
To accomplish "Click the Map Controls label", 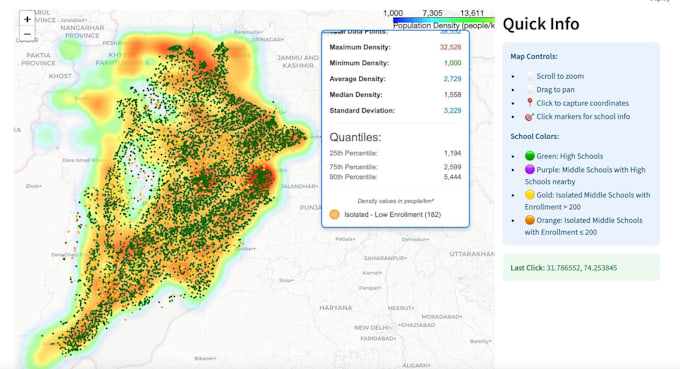I will pyautogui.click(x=534, y=56).
